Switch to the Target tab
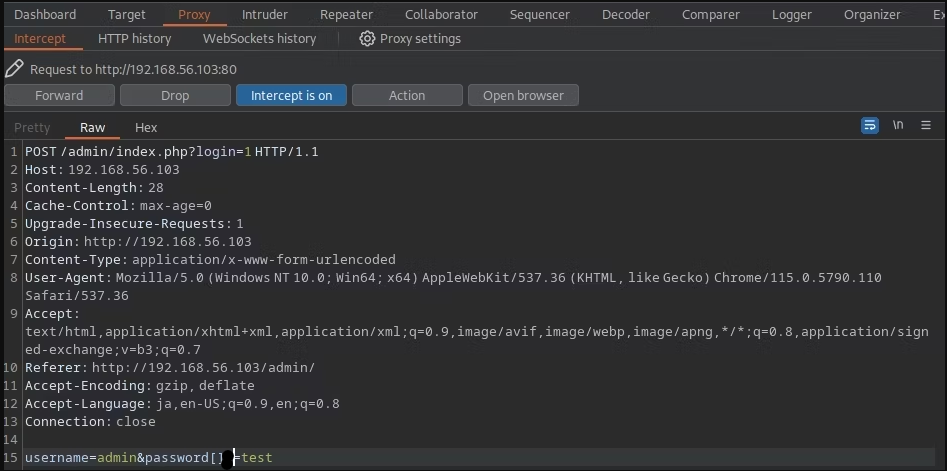Viewport: 947px width, 471px height. click(127, 14)
